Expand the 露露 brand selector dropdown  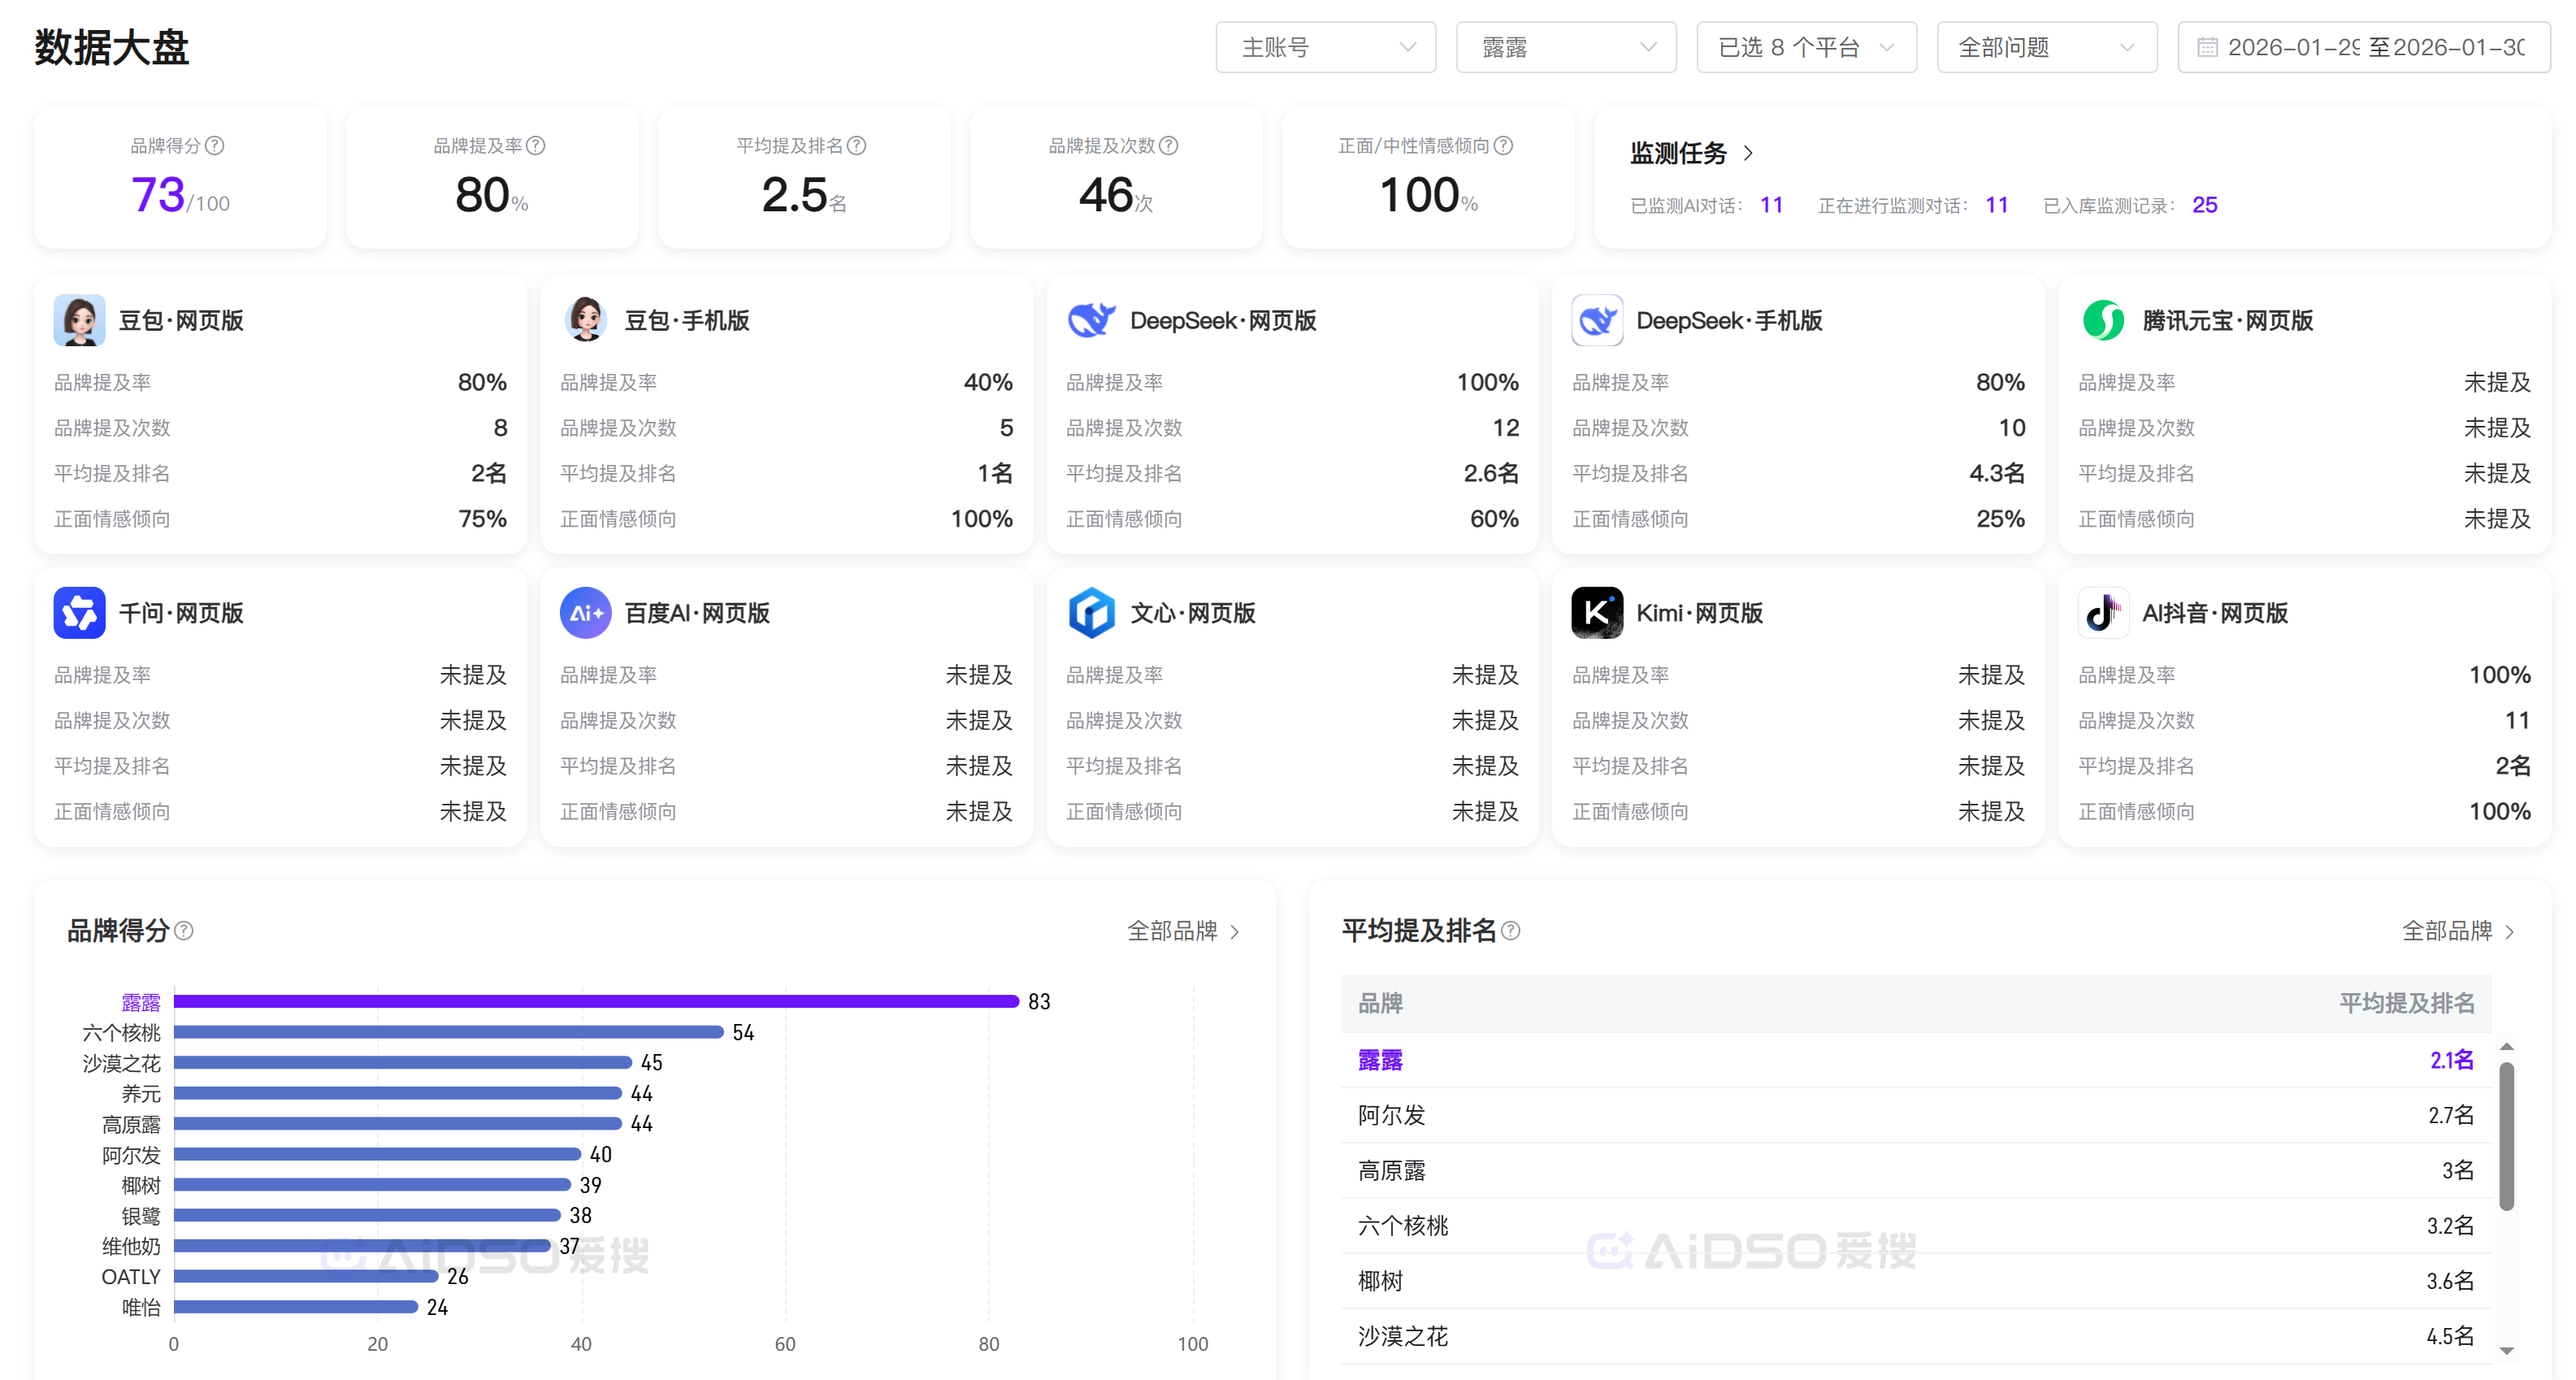(1565, 47)
